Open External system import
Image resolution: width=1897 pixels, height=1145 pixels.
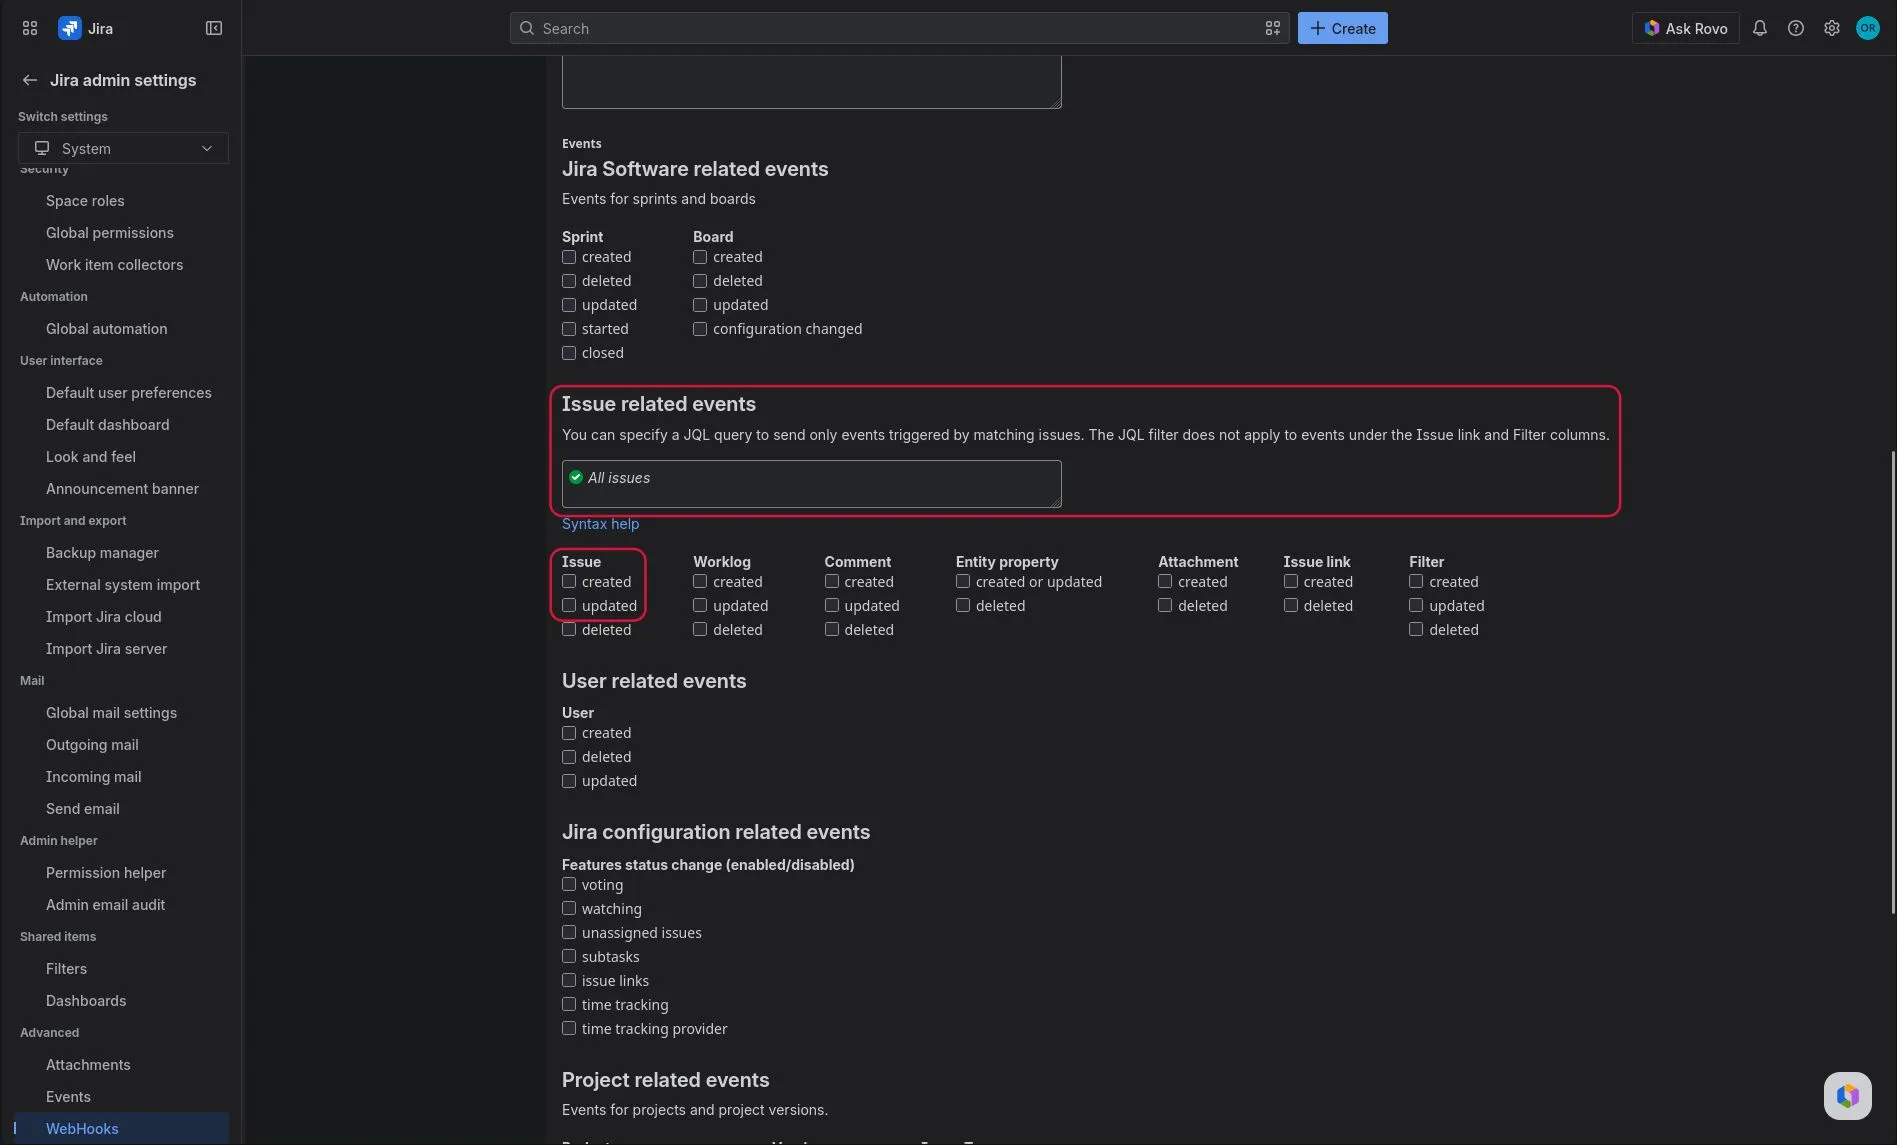click(x=122, y=585)
